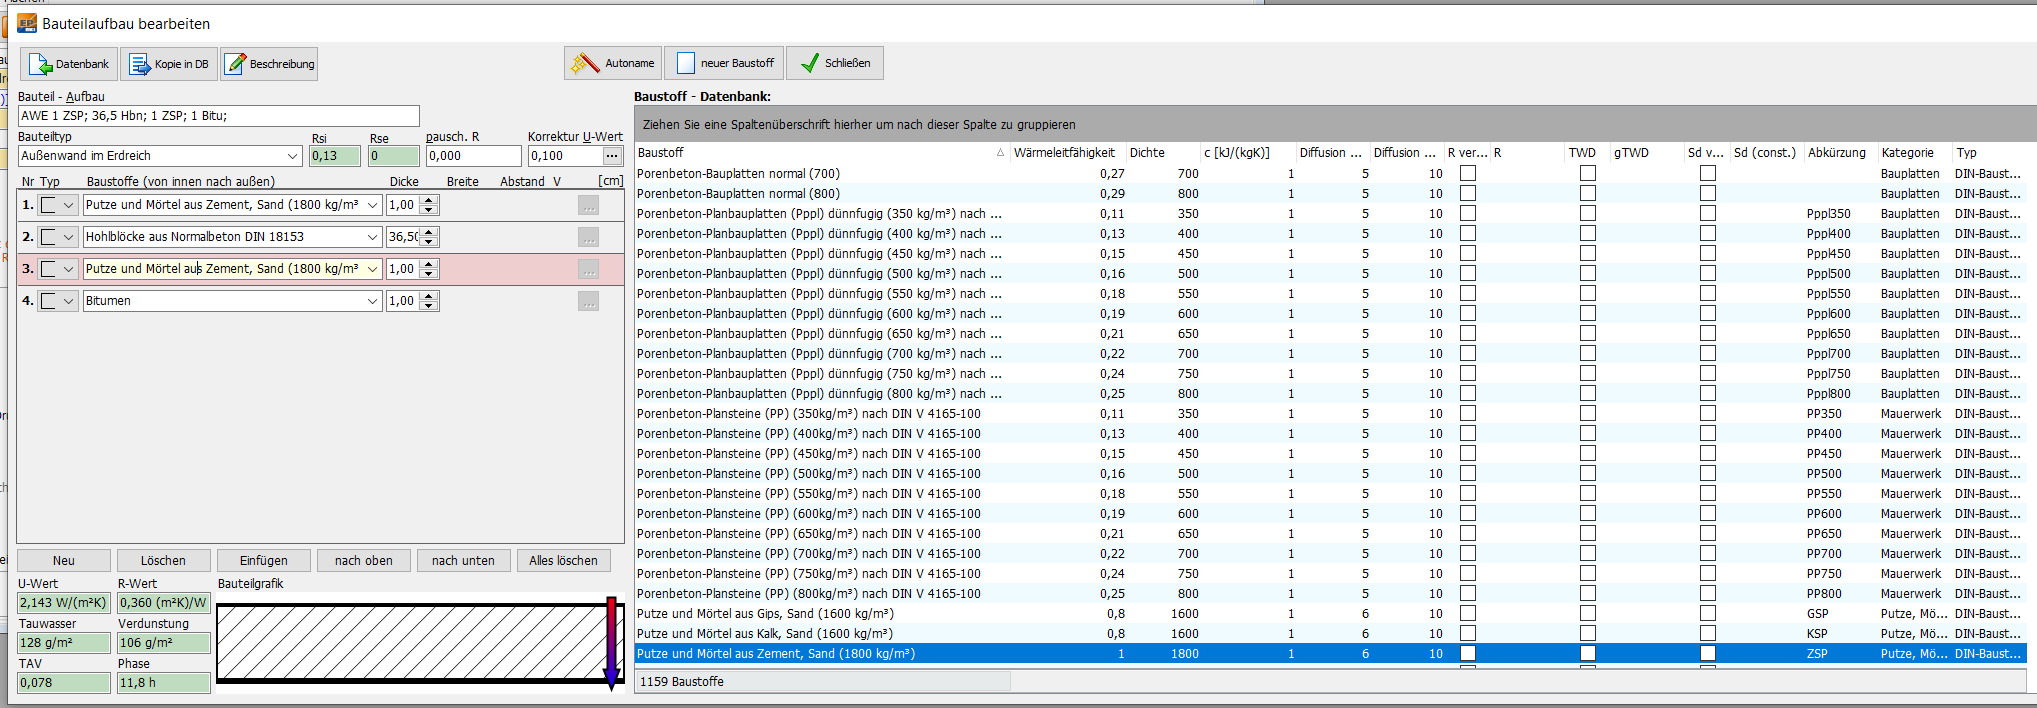Toggle Sd v... checkbox for Gips putz row
Image resolution: width=2037 pixels, height=708 pixels.
pos(1708,614)
